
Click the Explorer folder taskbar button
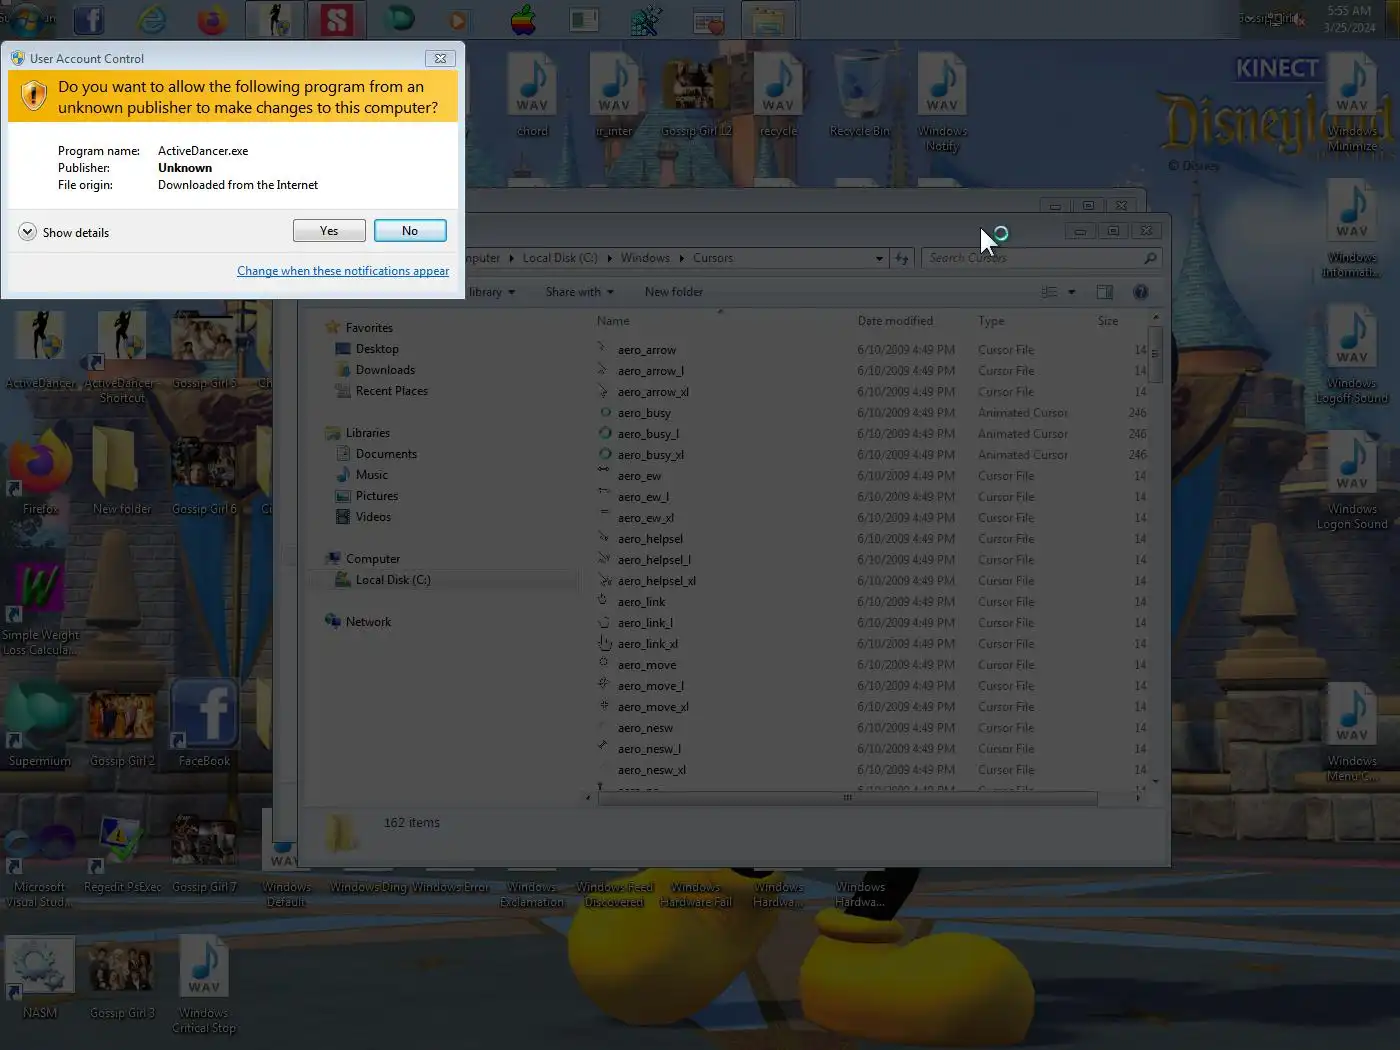(768, 19)
